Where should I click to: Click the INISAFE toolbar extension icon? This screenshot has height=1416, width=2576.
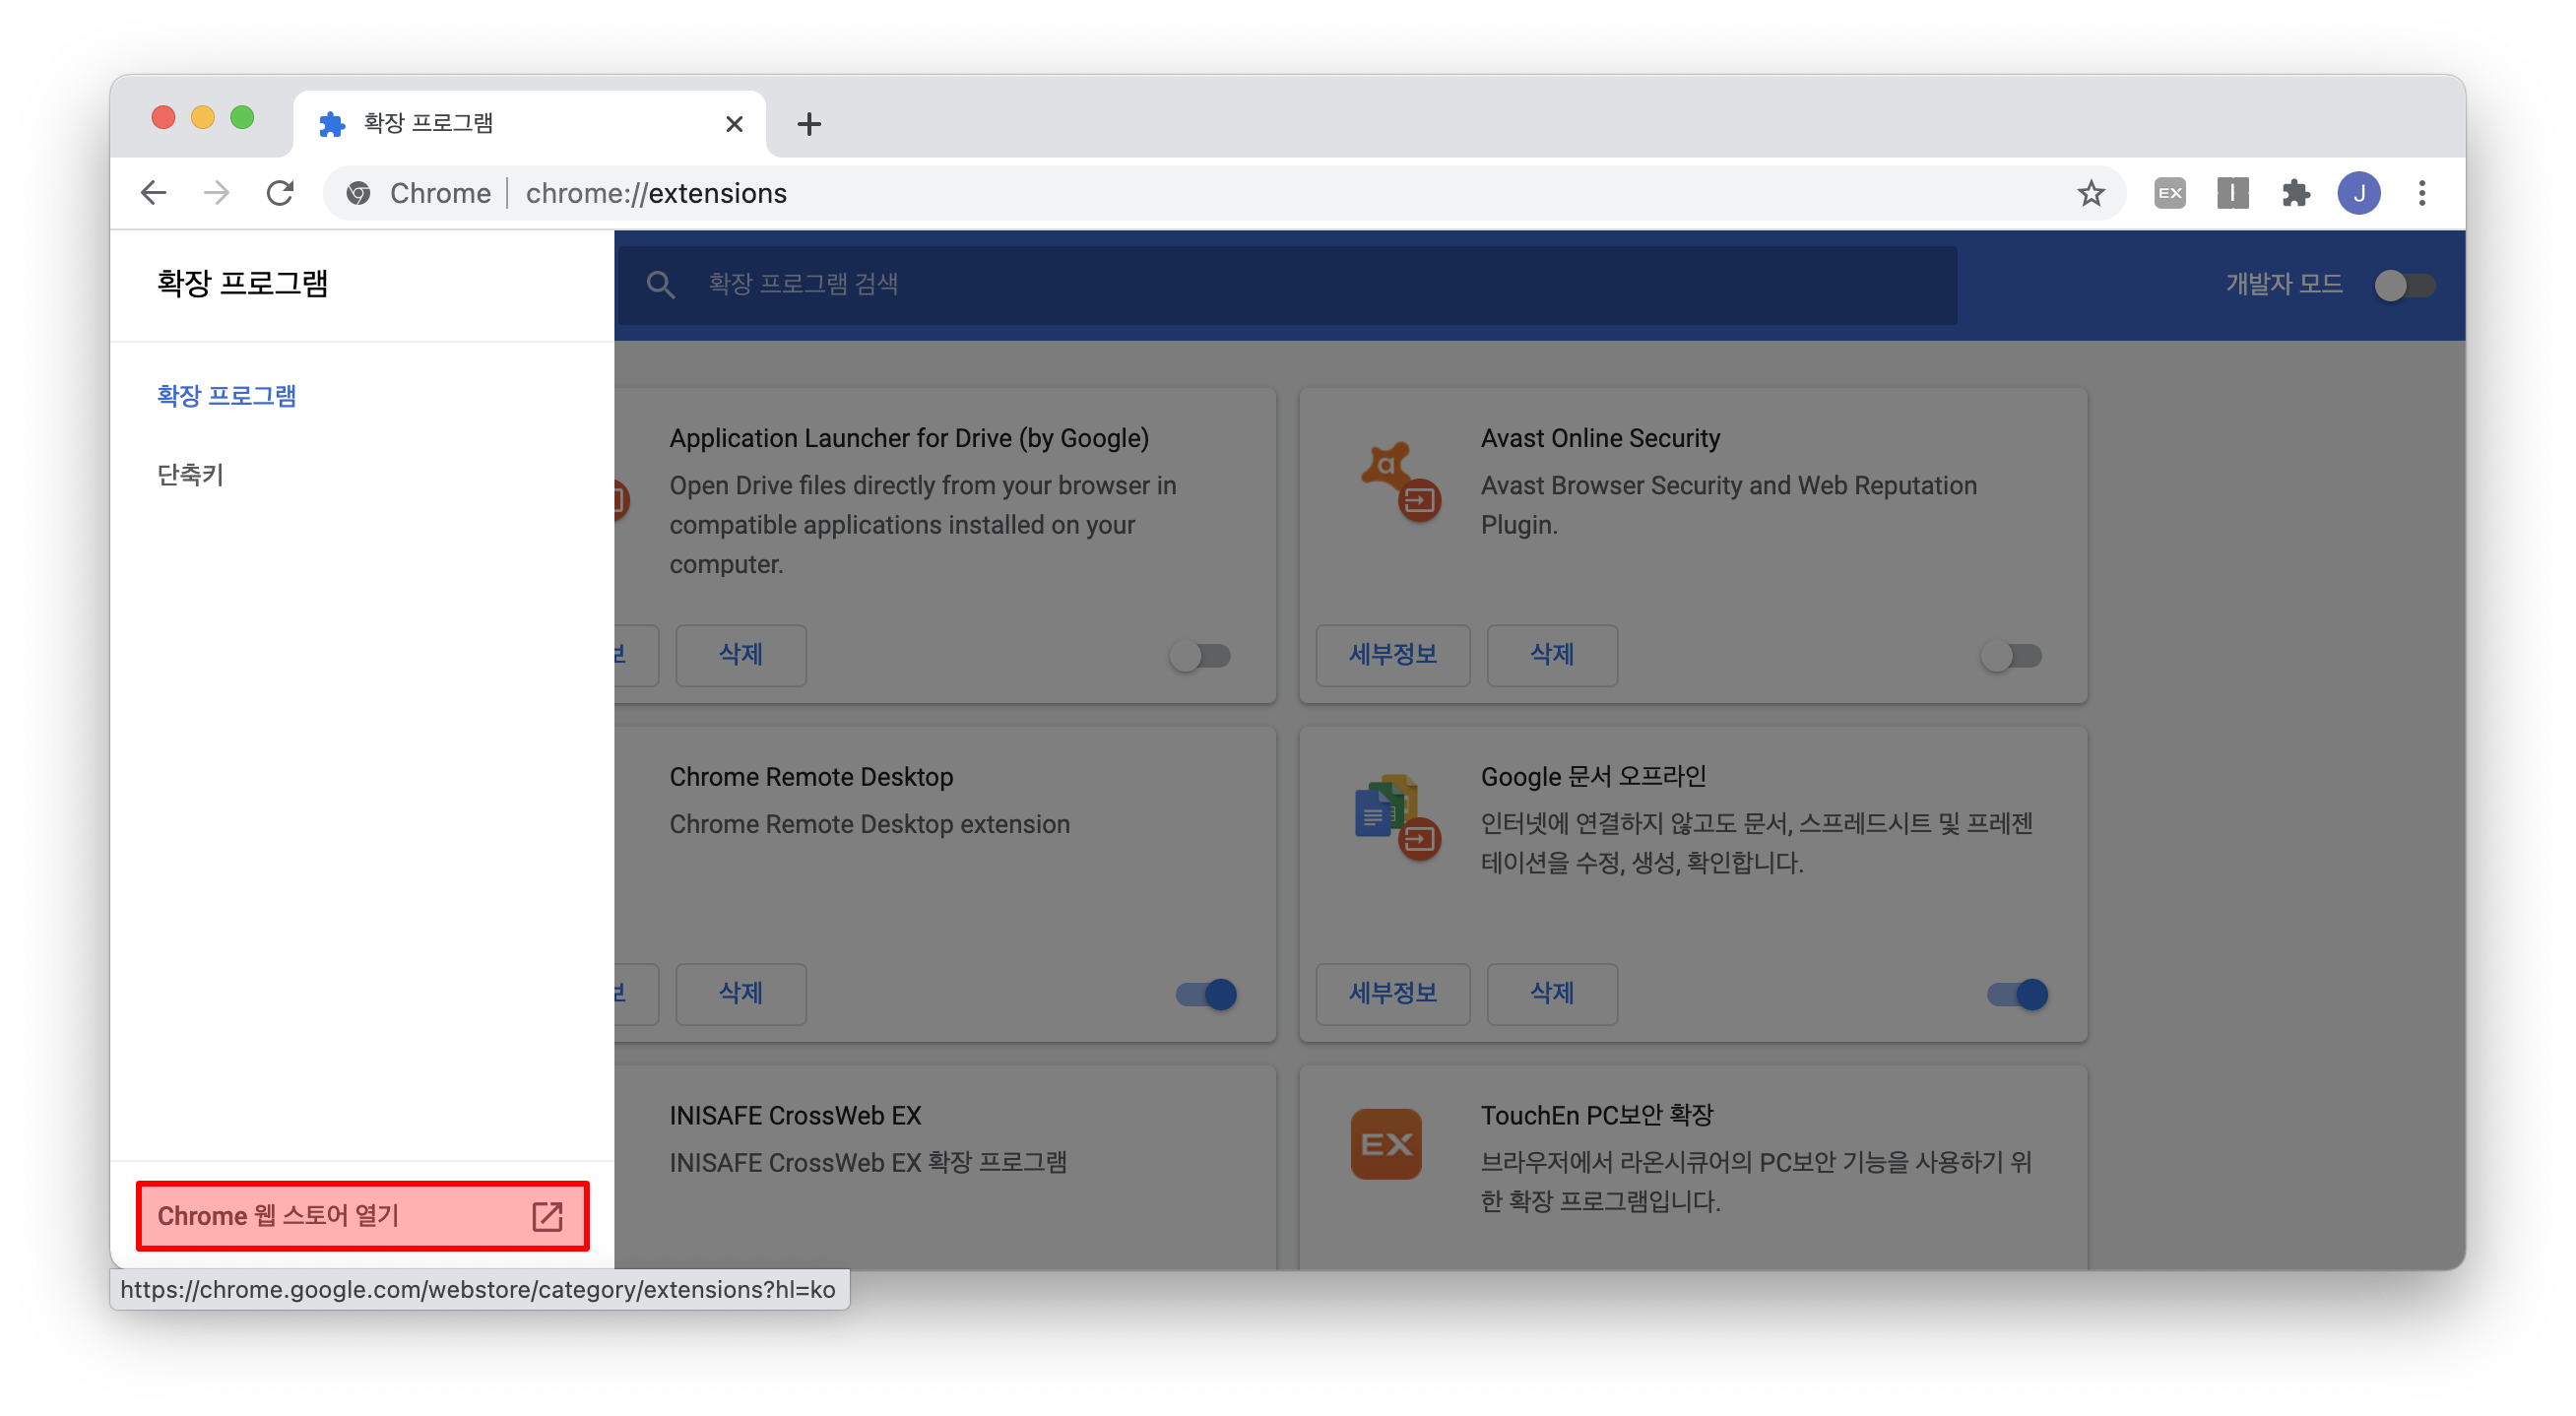(2232, 193)
